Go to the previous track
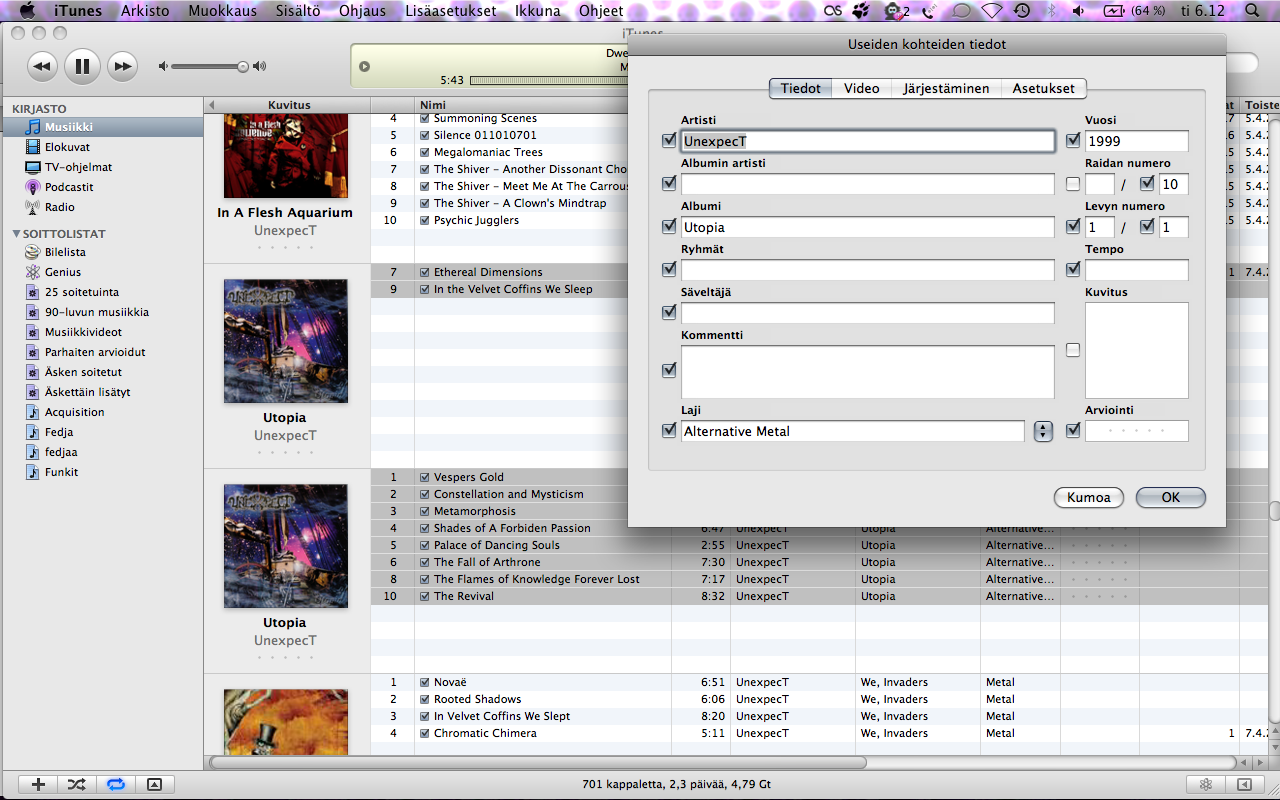Viewport: 1280px width, 800px height. click(41, 67)
